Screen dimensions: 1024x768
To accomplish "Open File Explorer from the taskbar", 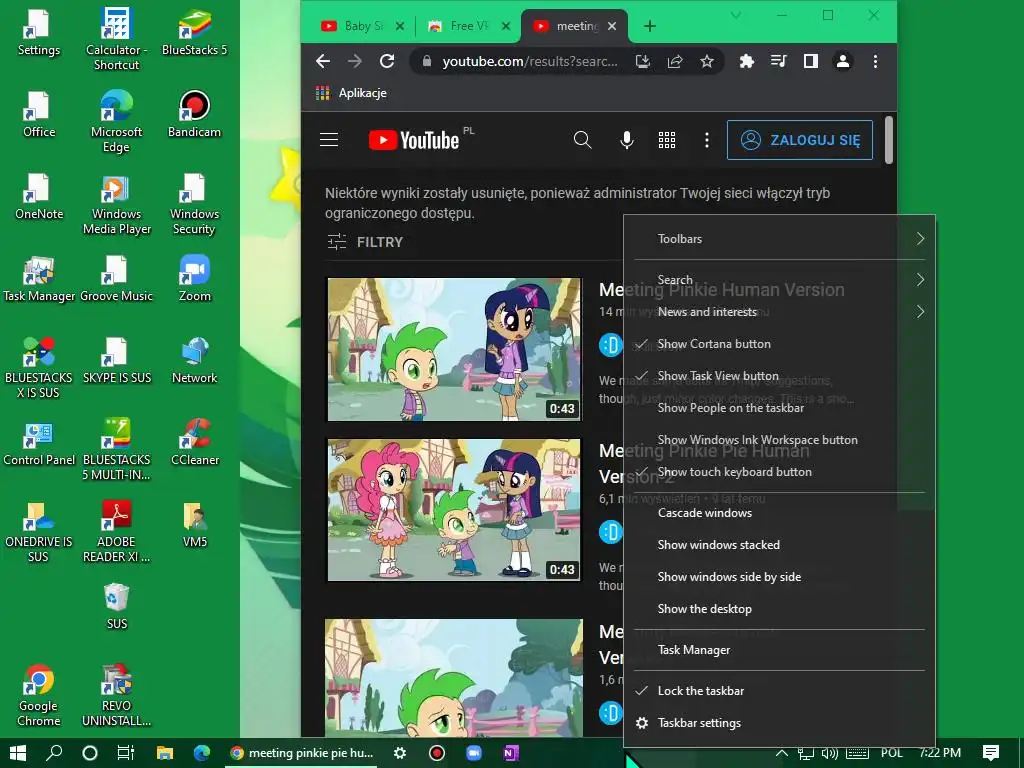I will click(x=165, y=753).
